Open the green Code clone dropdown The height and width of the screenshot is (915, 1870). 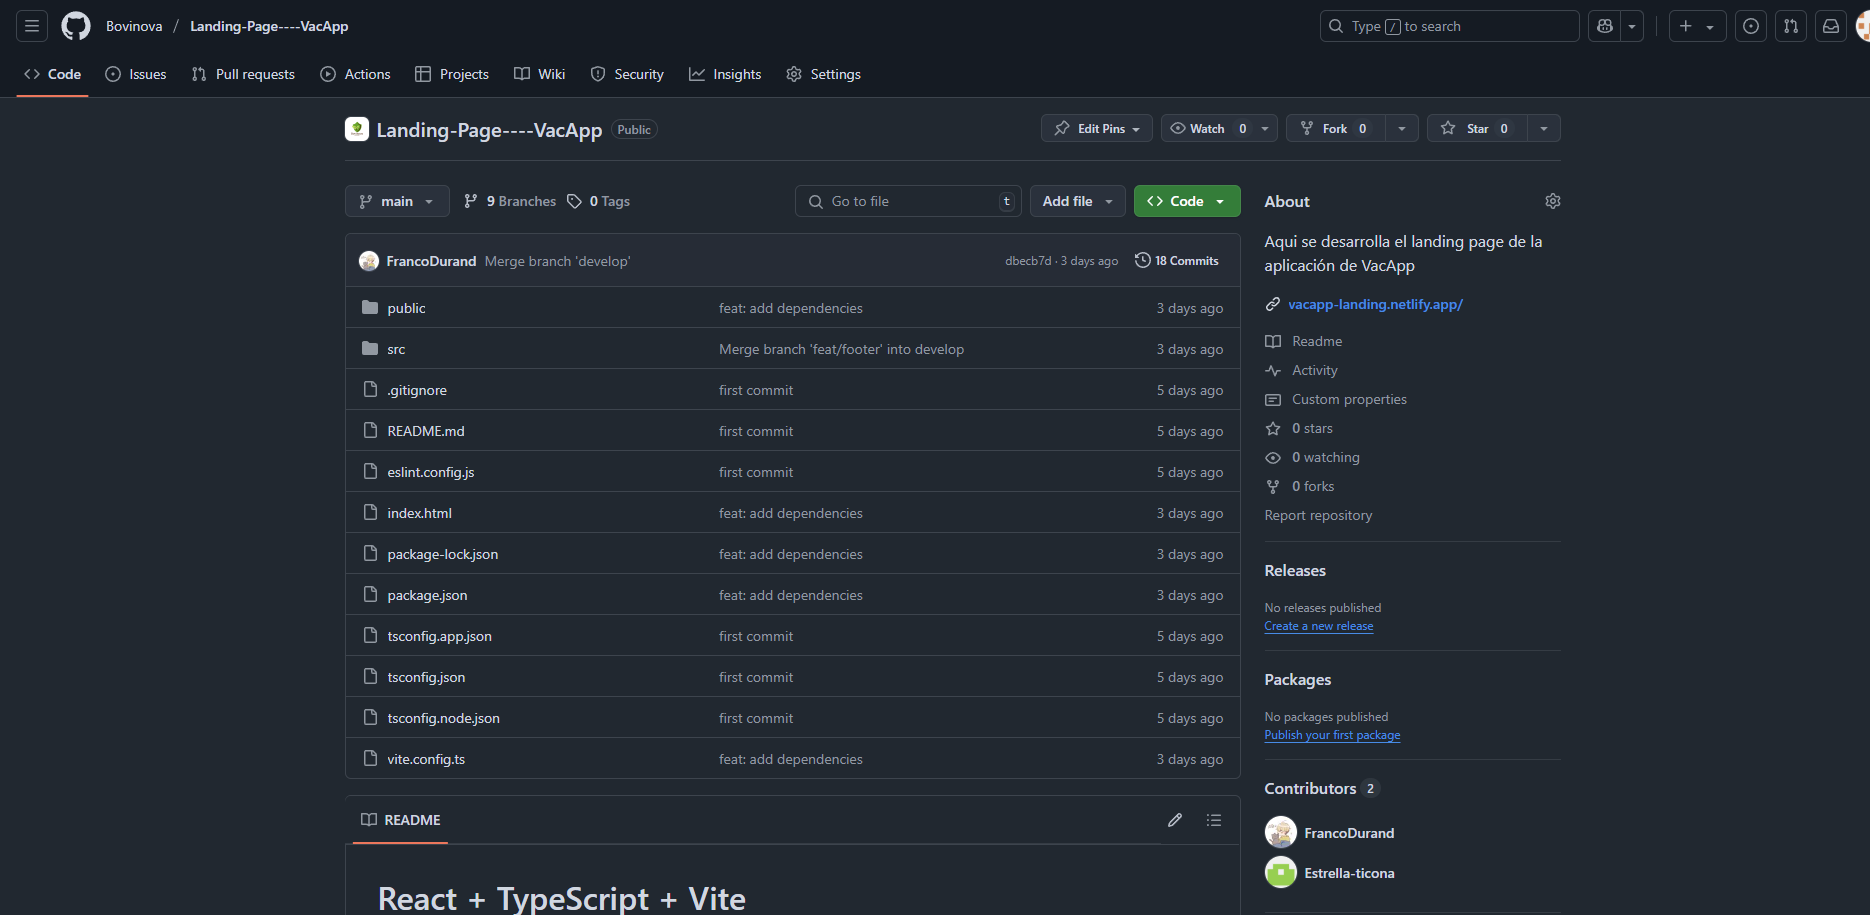(1187, 201)
